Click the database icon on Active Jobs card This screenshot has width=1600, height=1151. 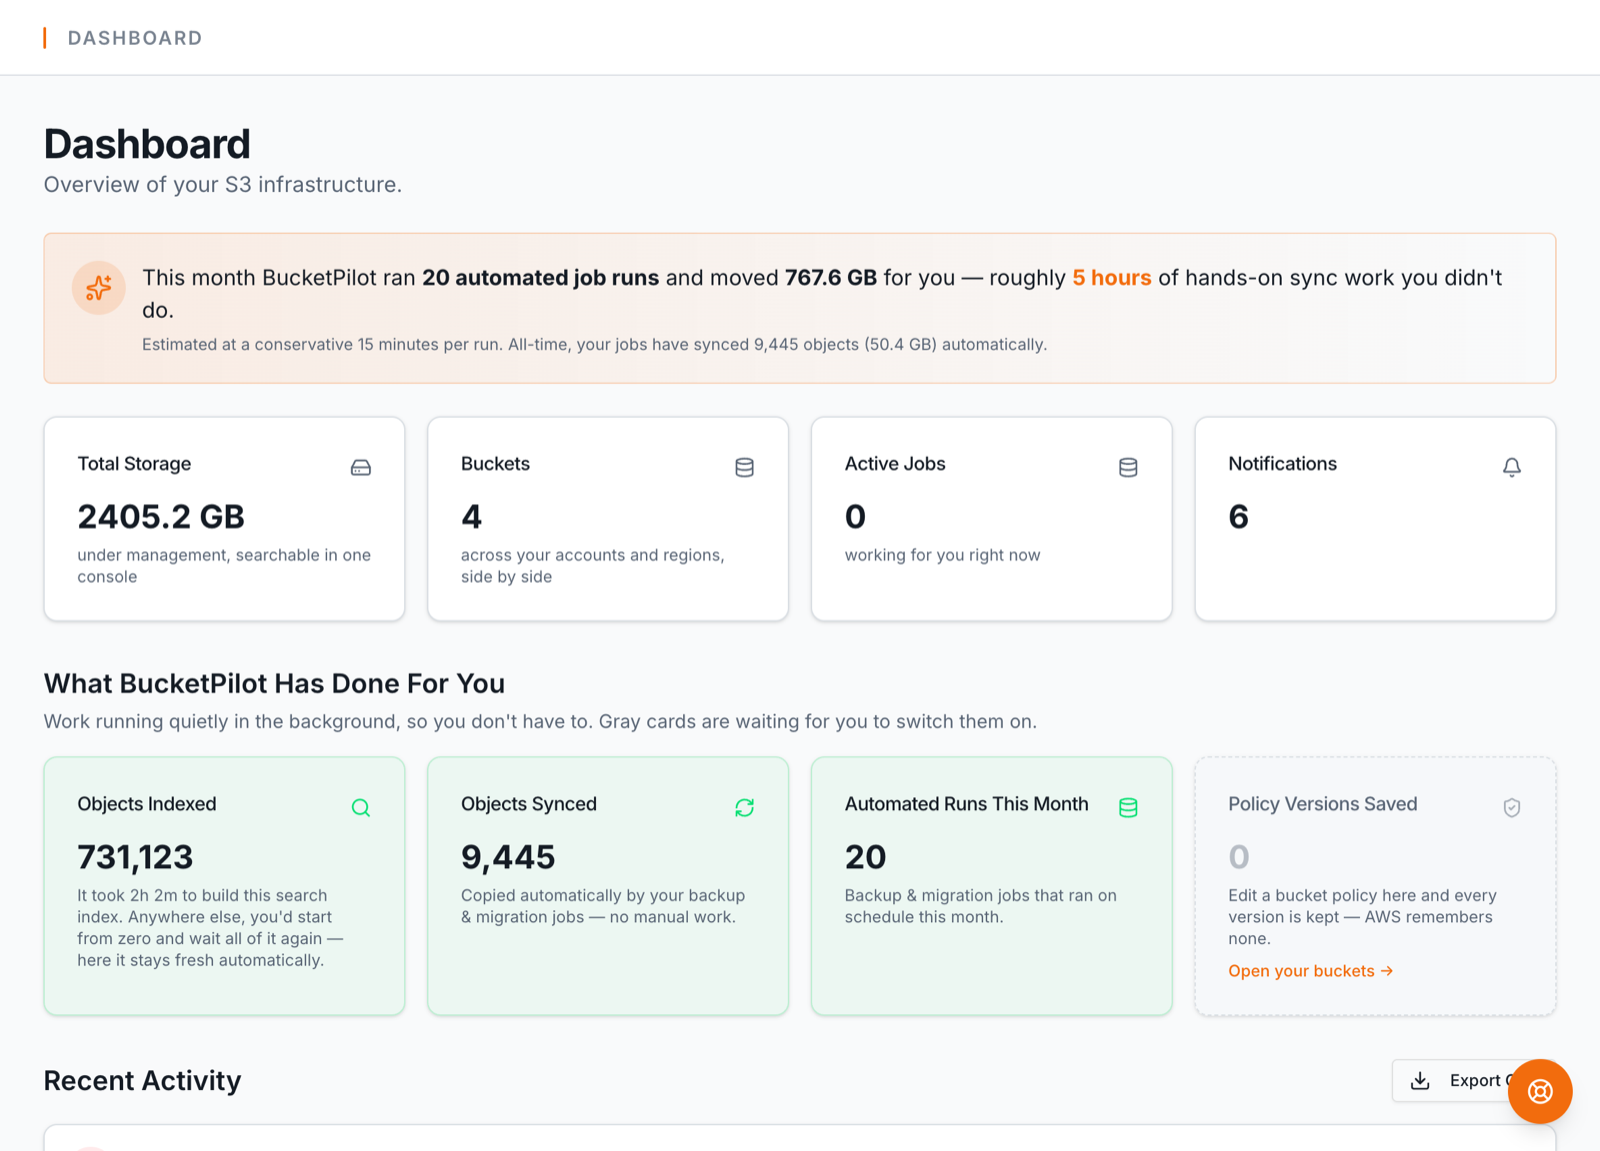click(1128, 467)
